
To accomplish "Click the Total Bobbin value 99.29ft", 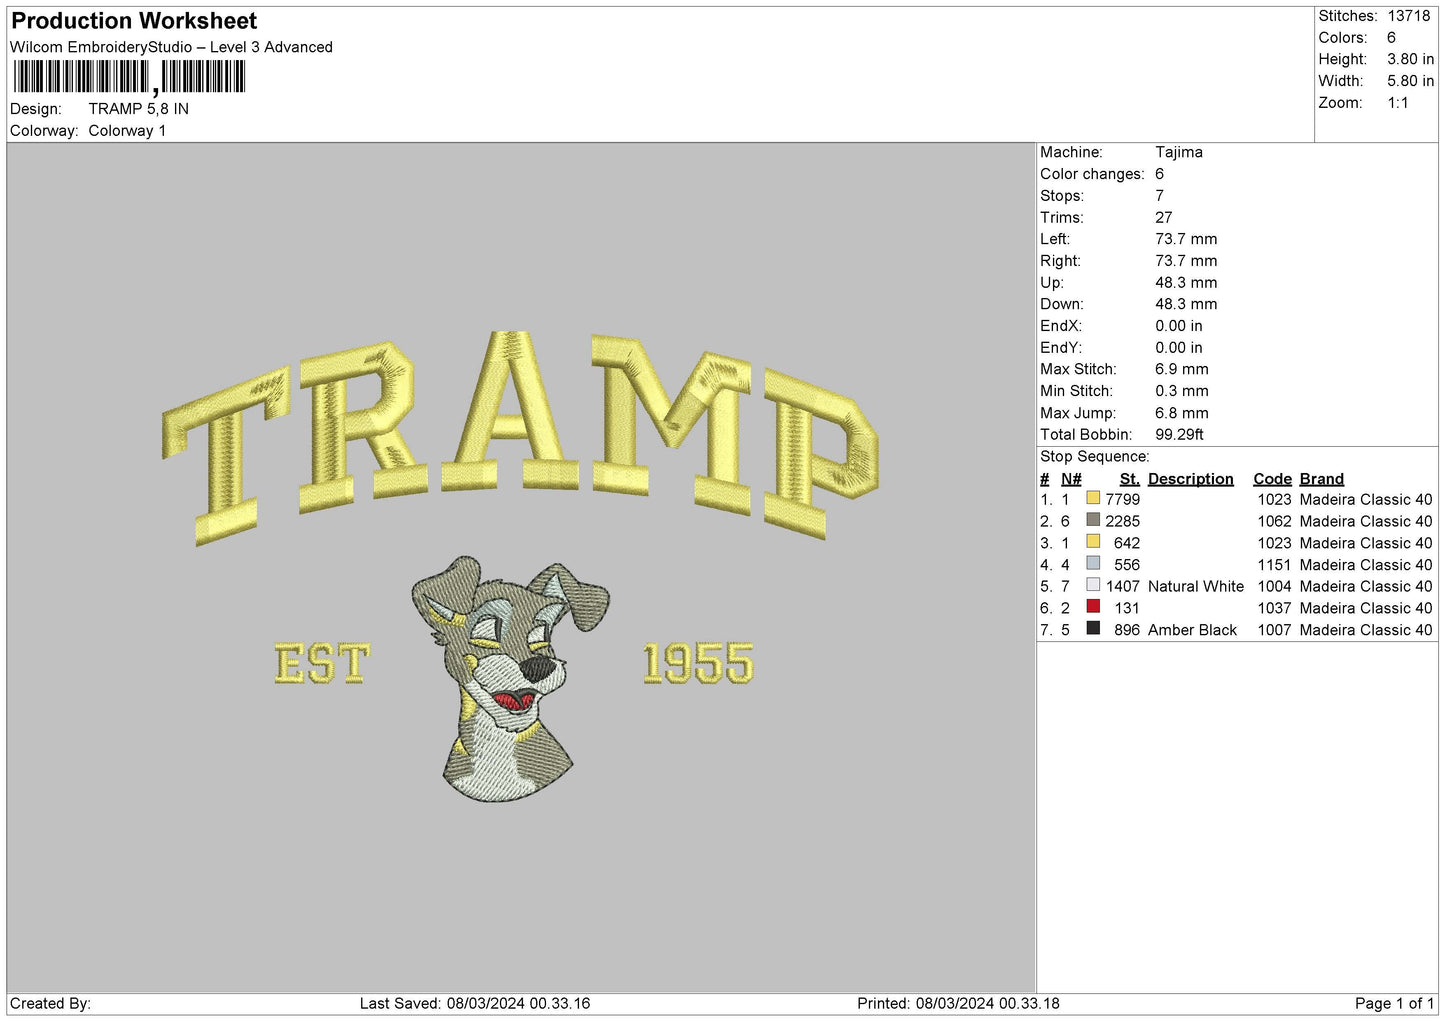I will 1179,435.
